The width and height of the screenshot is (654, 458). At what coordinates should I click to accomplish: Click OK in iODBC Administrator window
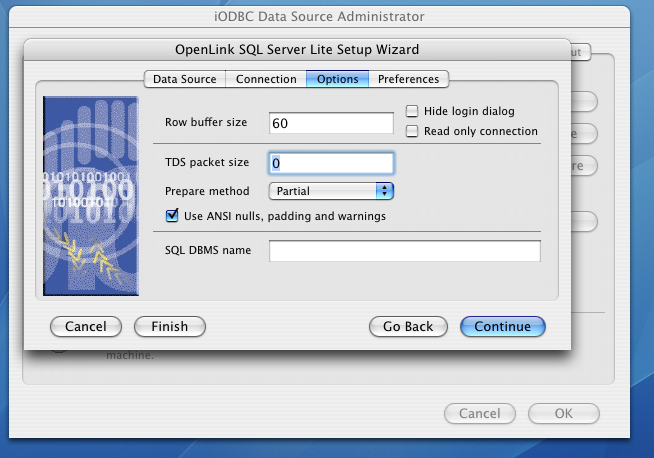tap(563, 413)
